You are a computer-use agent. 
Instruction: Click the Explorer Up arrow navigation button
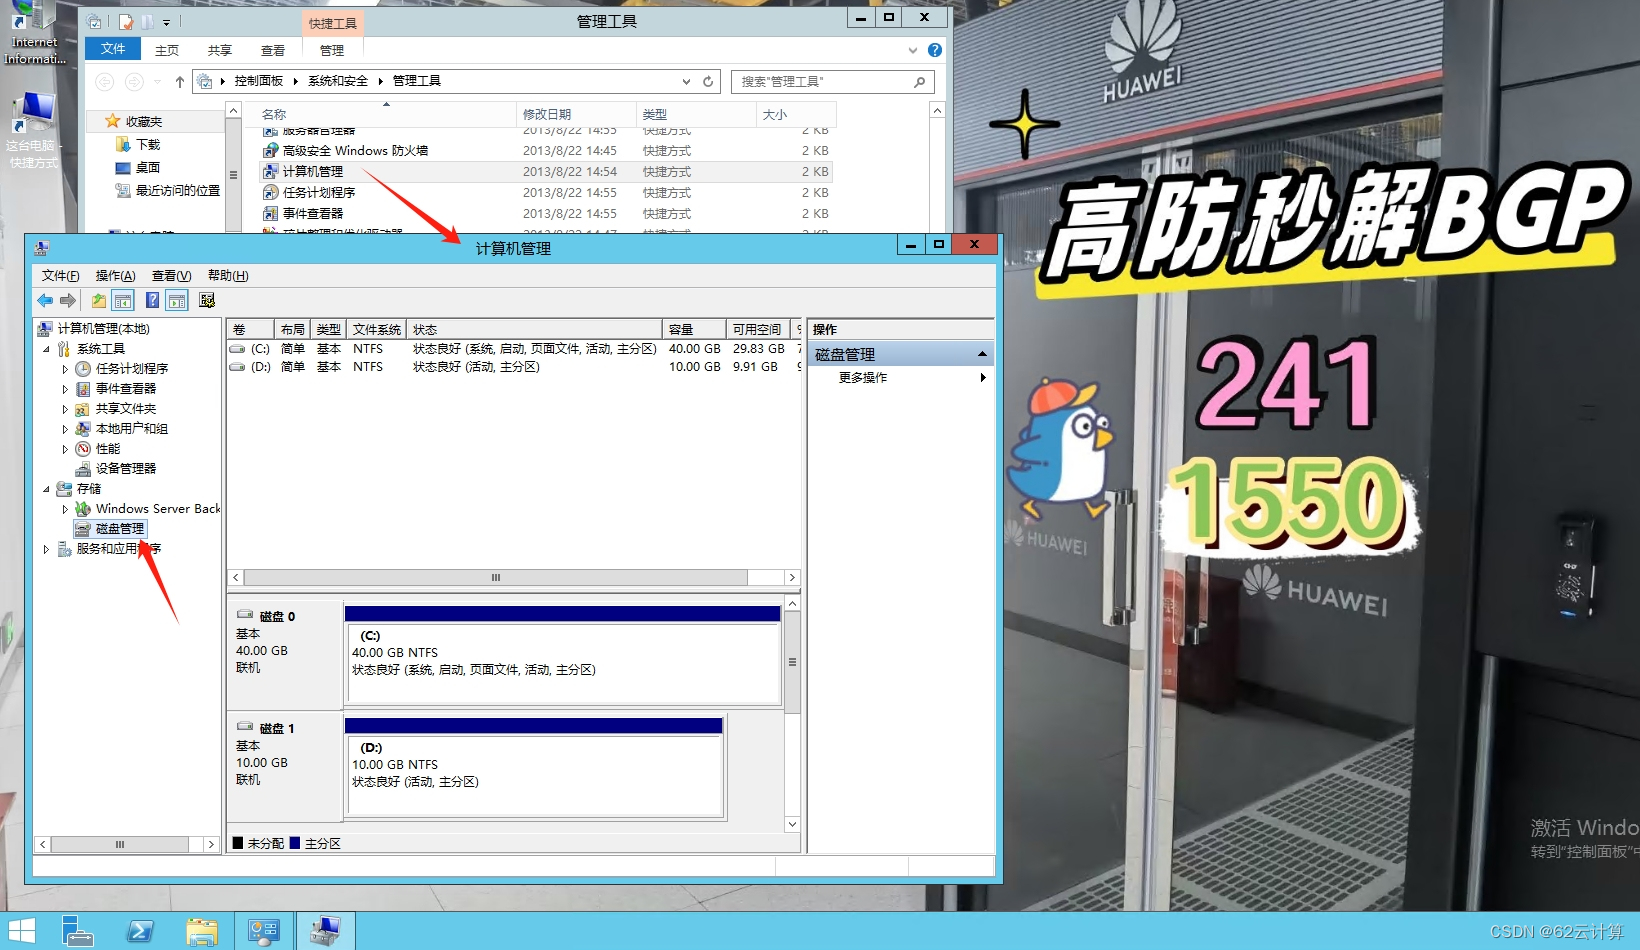[x=179, y=81]
